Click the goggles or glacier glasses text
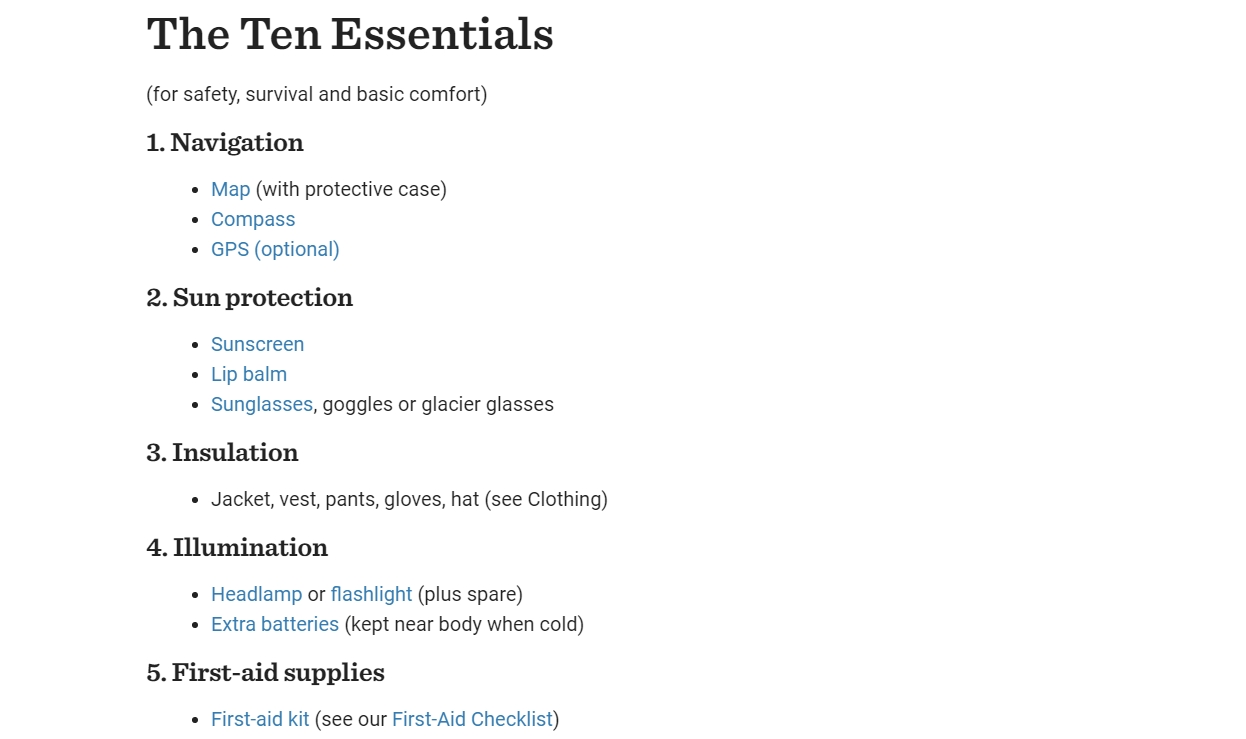Screen dimensions: 1246x739 pyautogui.click(x=438, y=404)
